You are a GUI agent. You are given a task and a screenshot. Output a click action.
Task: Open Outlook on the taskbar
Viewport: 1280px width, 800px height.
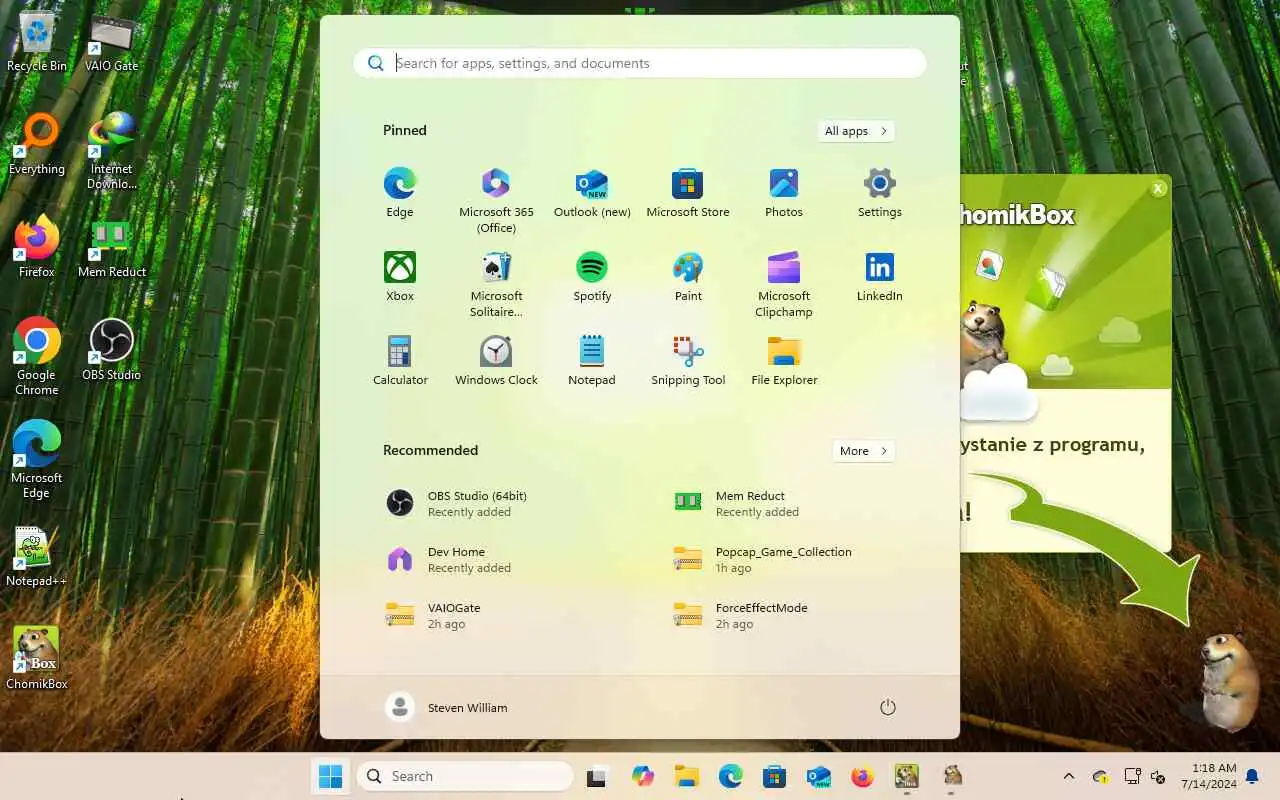click(x=818, y=776)
